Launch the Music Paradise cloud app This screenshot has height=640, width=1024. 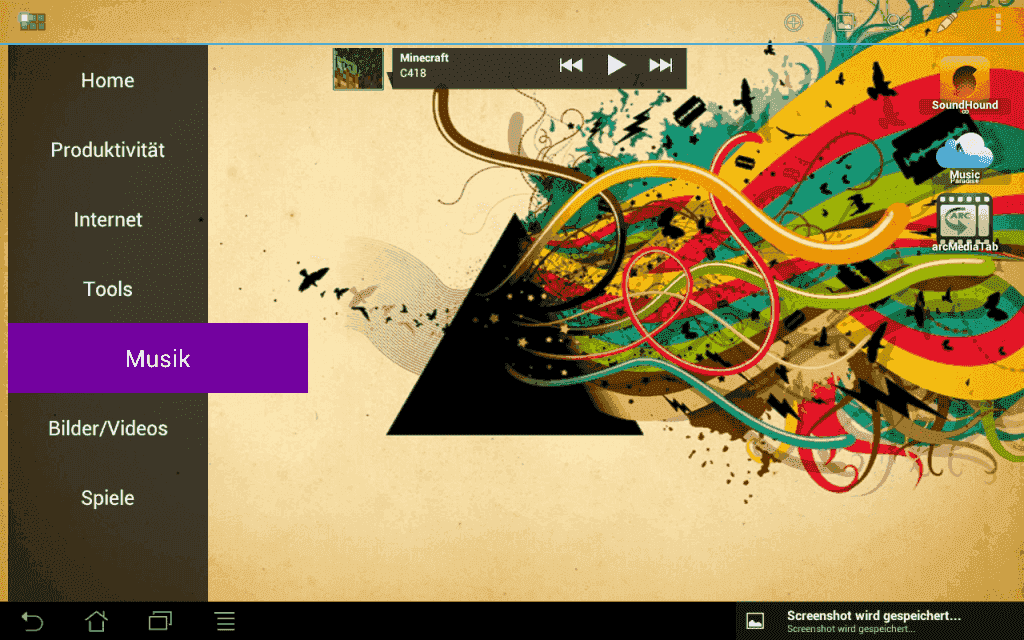(965, 157)
